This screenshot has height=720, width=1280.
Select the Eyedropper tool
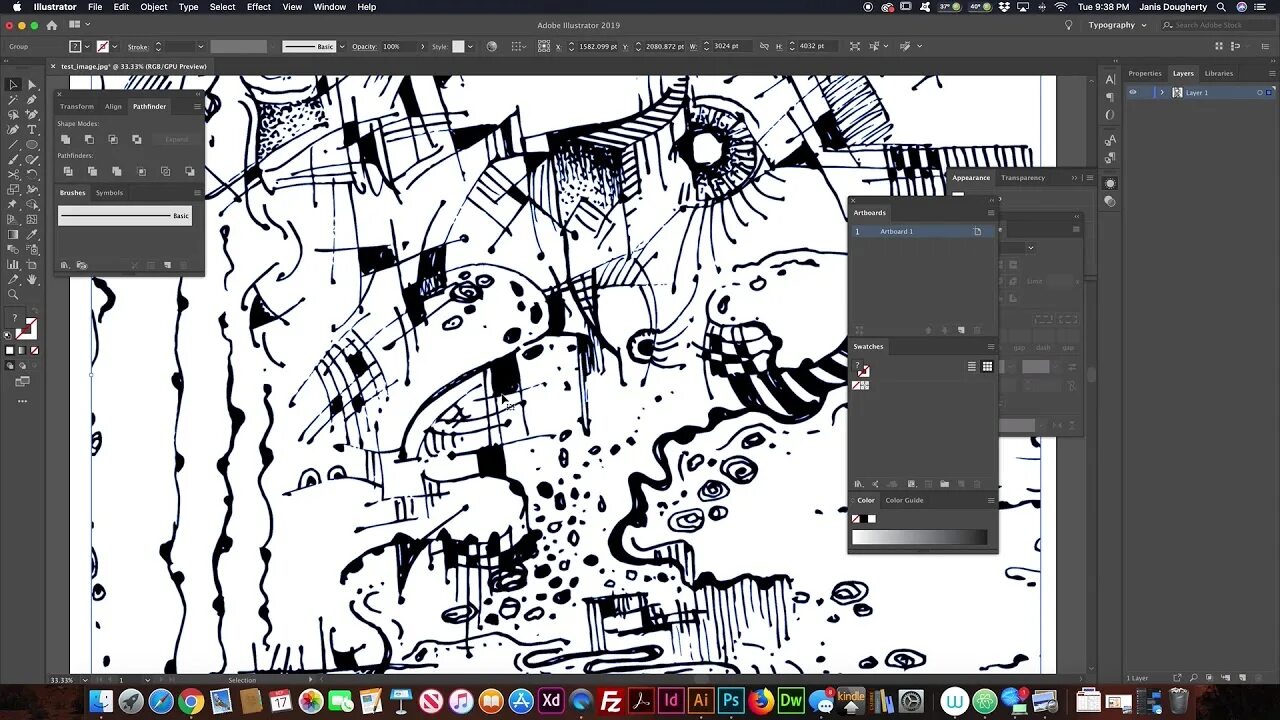point(32,235)
